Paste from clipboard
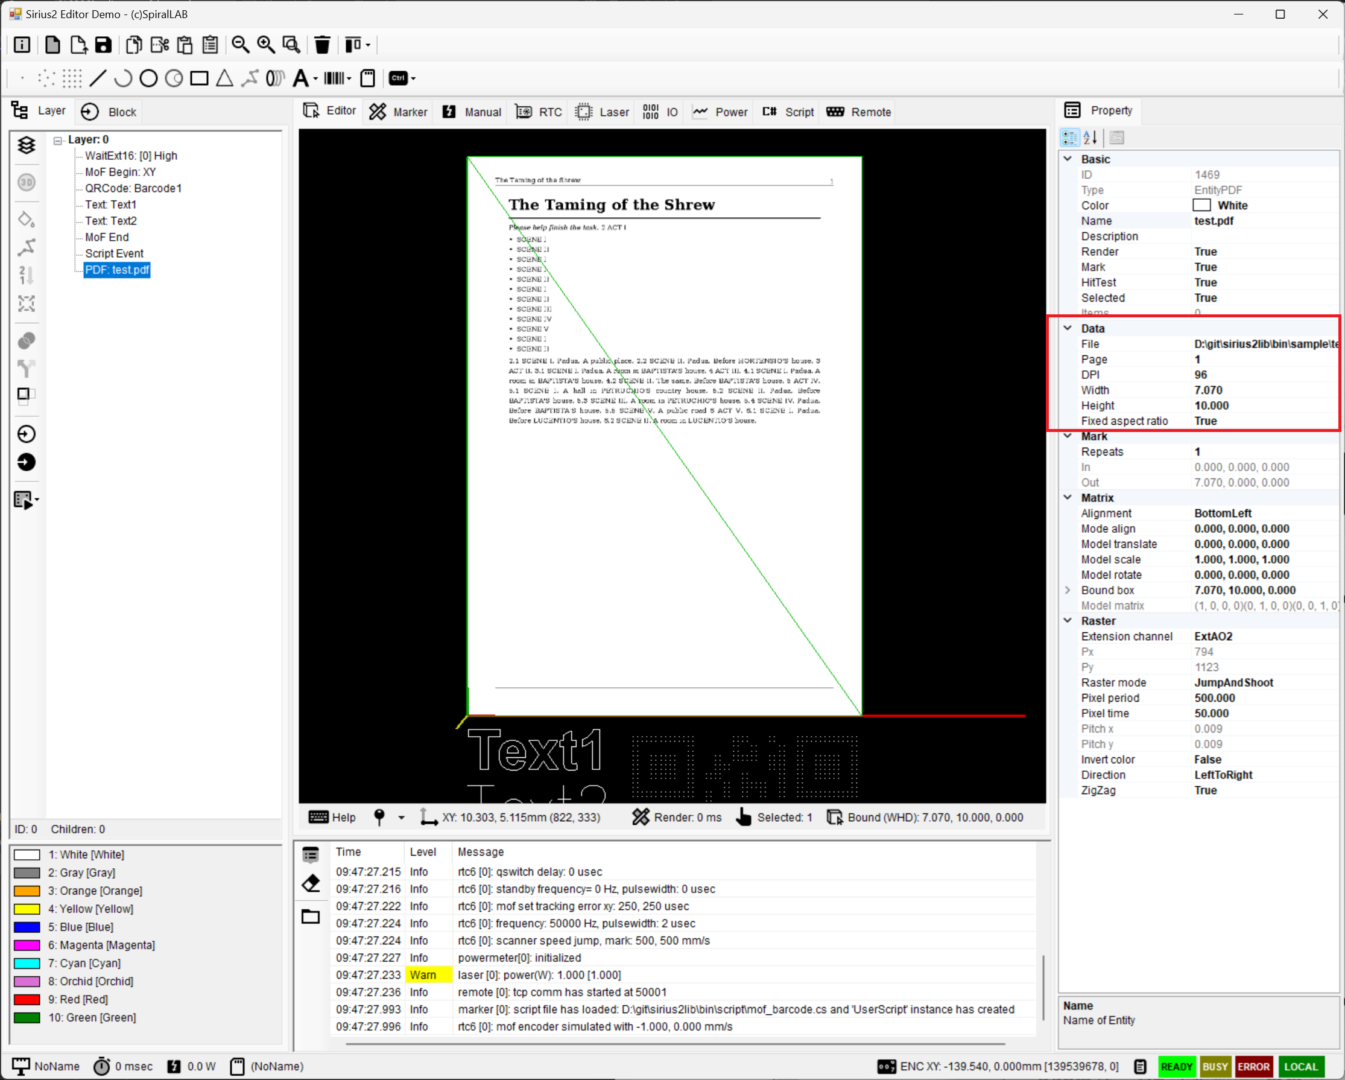 pyautogui.click(x=185, y=44)
